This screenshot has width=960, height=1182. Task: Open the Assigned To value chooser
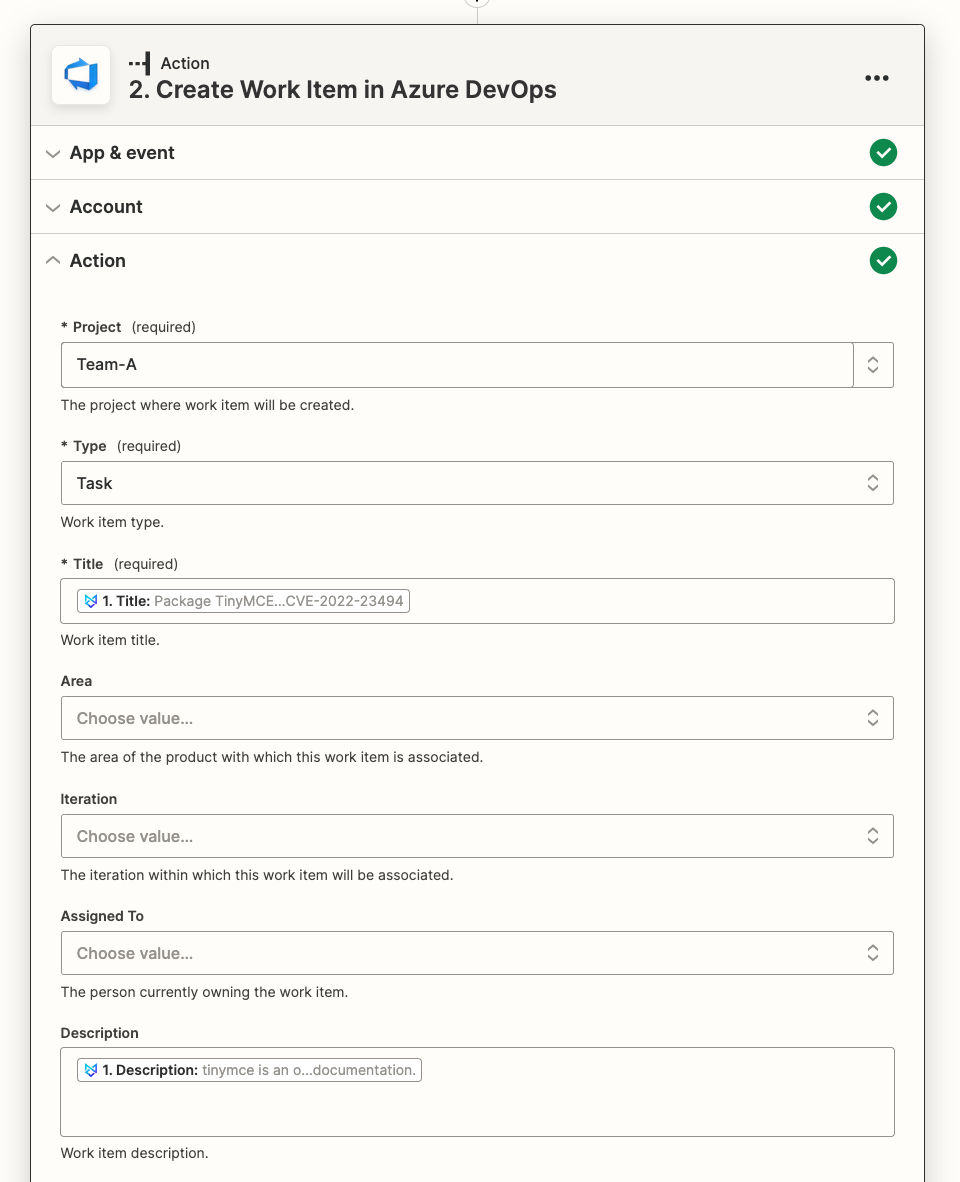pos(872,953)
